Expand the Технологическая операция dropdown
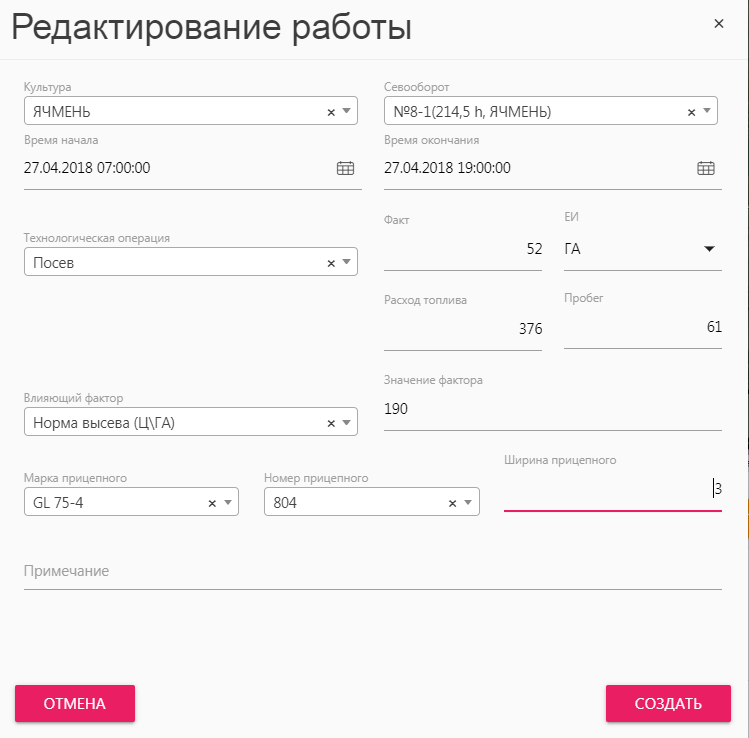 click(x=347, y=262)
